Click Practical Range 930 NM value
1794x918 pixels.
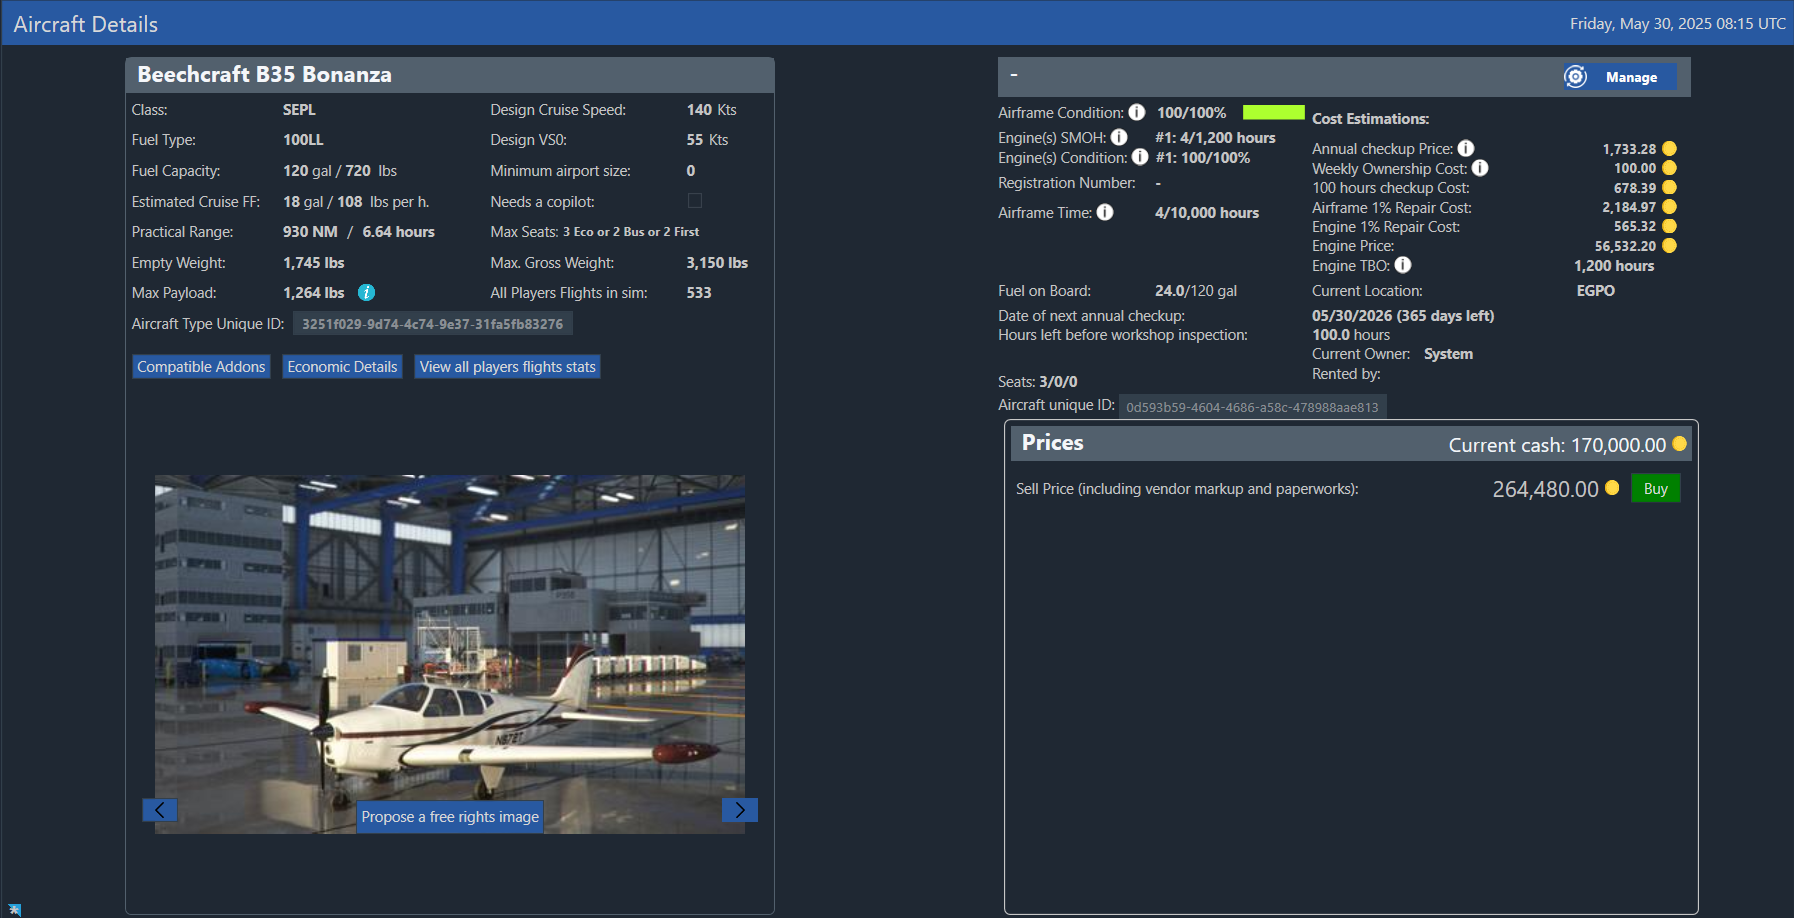pyautogui.click(x=310, y=232)
